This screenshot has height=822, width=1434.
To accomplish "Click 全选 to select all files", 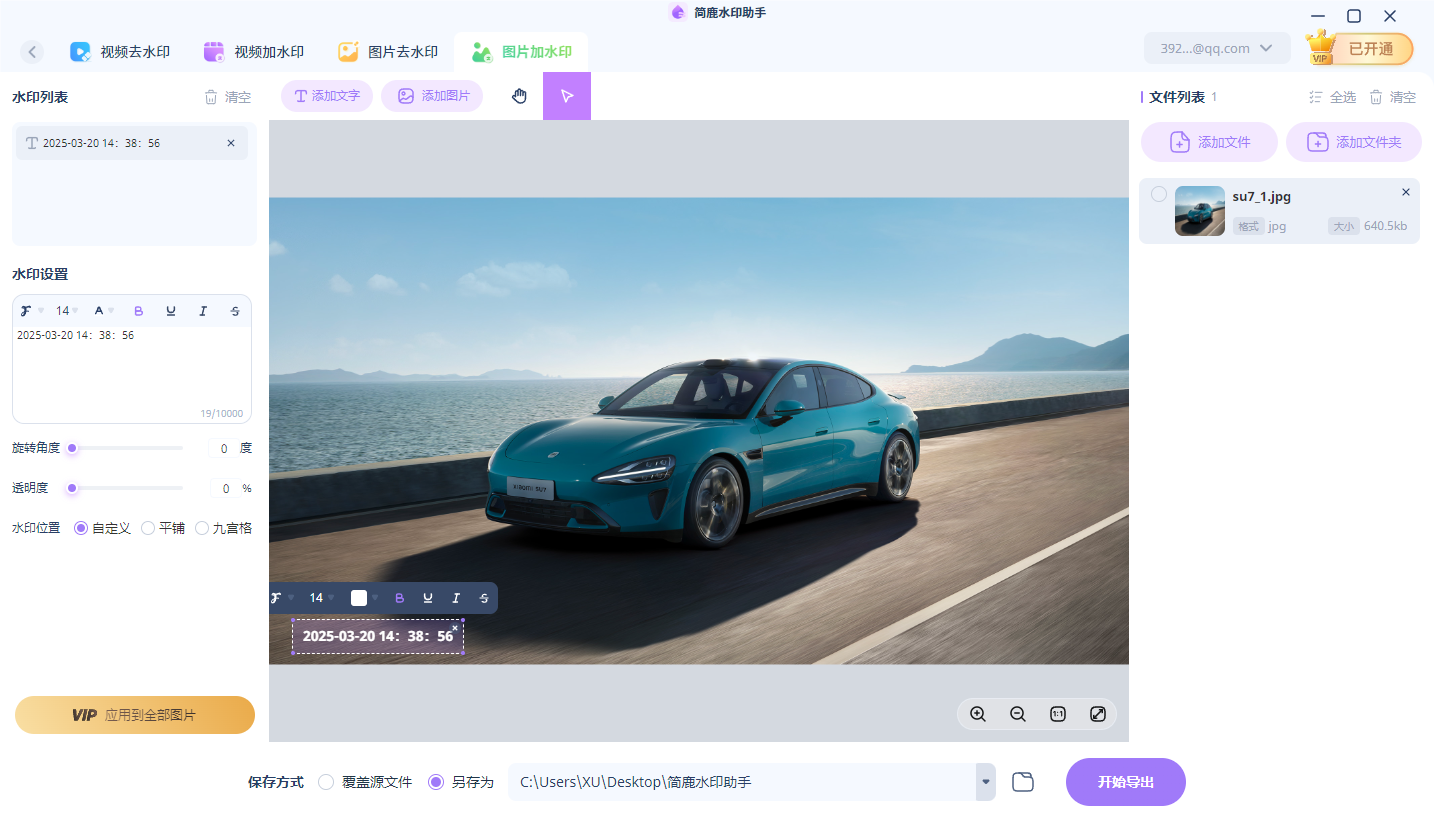I will click(x=1333, y=97).
